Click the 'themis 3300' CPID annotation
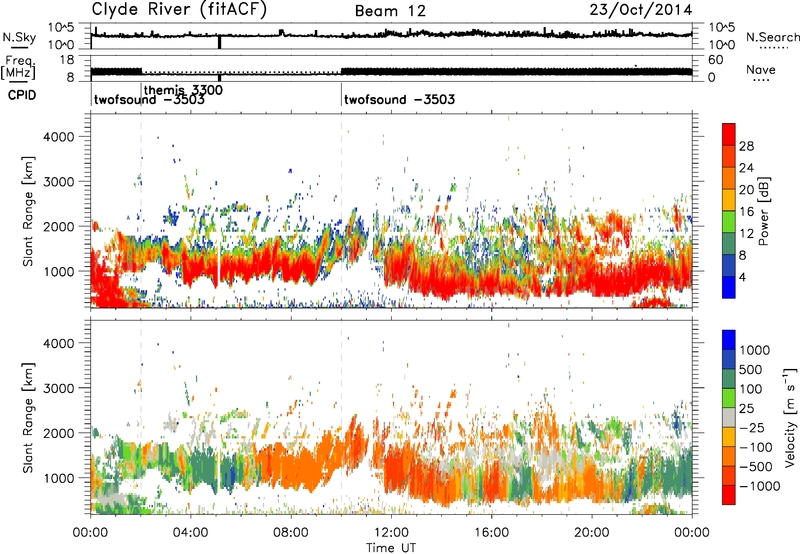The height and width of the screenshot is (554, 800). coord(183,90)
